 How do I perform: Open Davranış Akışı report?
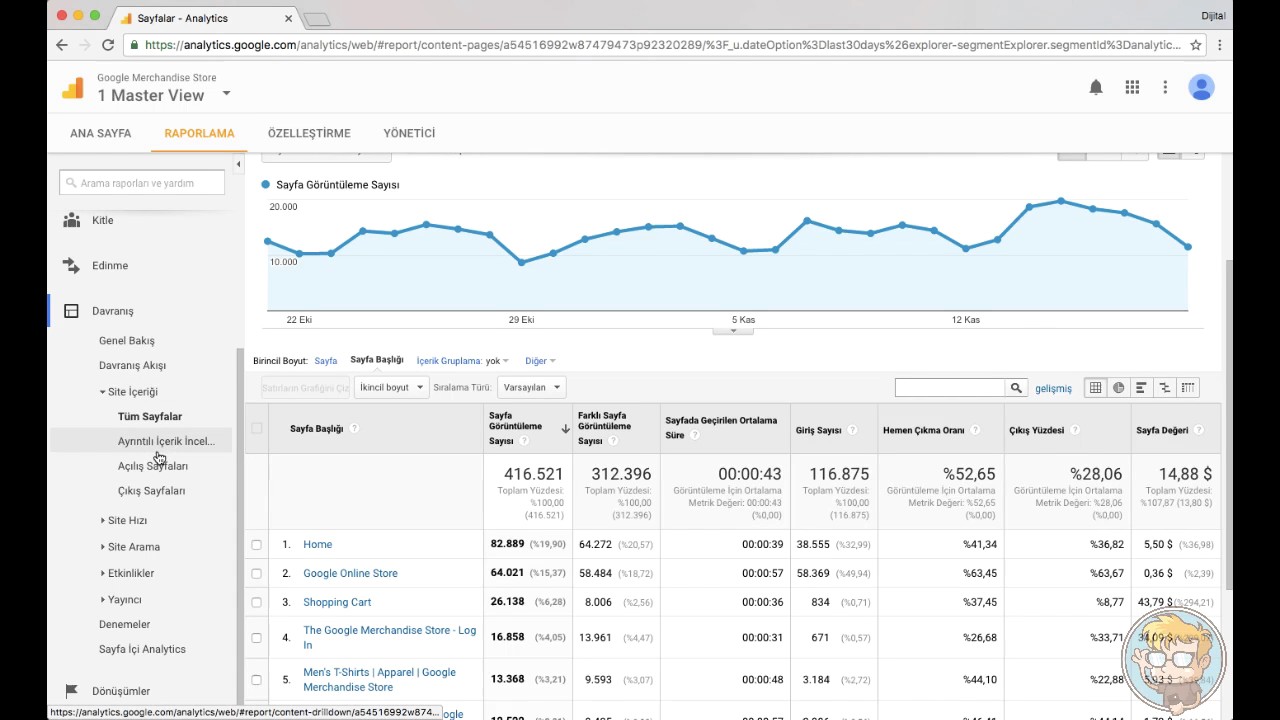tap(132, 366)
